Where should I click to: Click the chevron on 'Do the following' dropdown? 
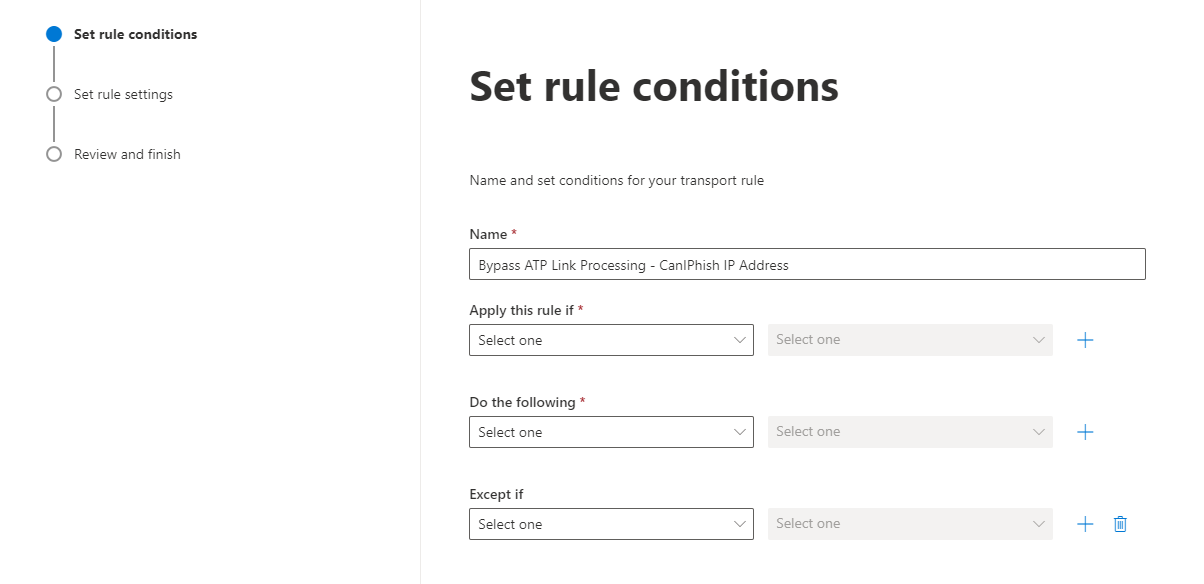tap(740, 432)
